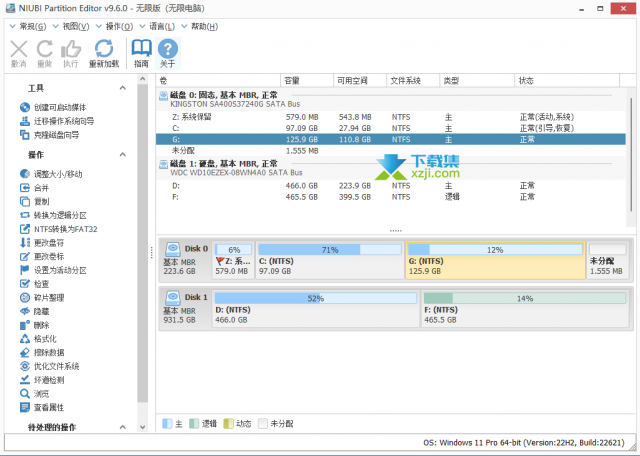The height and width of the screenshot is (456, 640).
Task: Select the 更改卷标 operation
Action: (x=42, y=256)
